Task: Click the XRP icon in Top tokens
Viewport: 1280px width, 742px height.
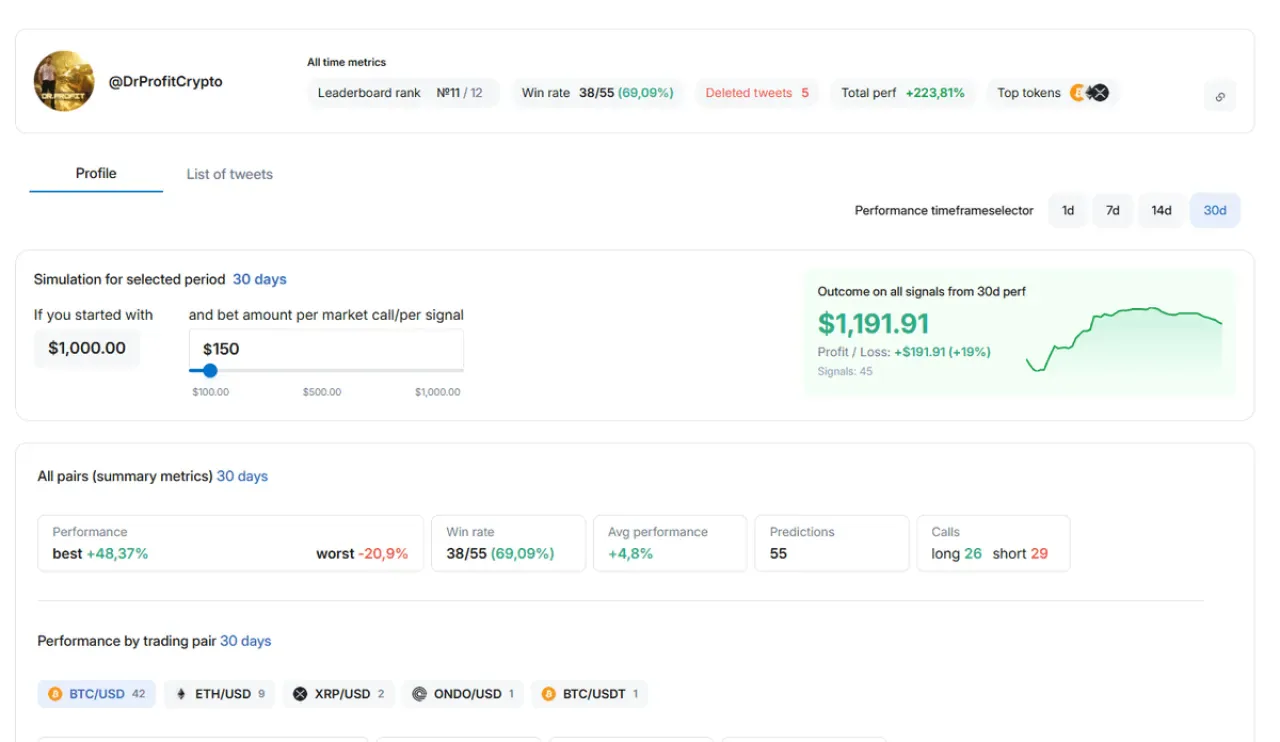Action: click(x=1100, y=93)
